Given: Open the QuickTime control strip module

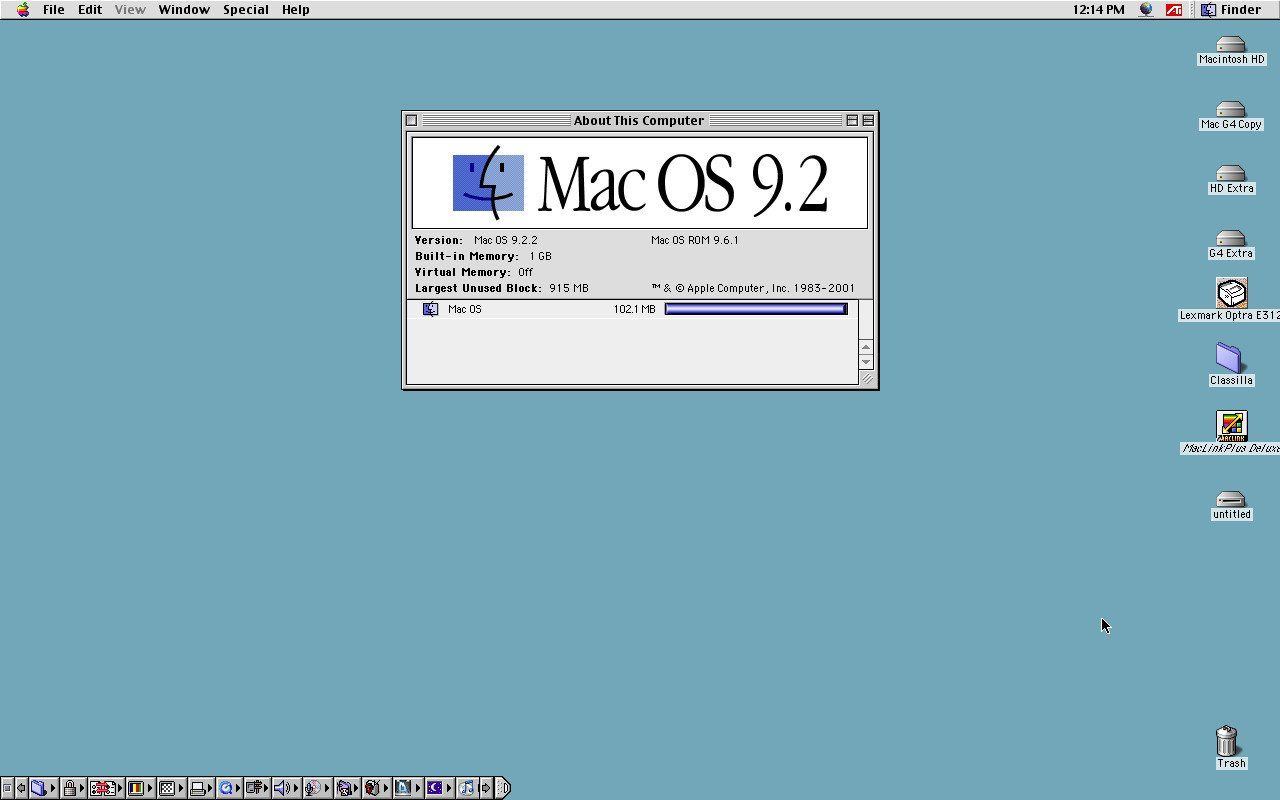Looking at the screenshot, I should [228, 788].
